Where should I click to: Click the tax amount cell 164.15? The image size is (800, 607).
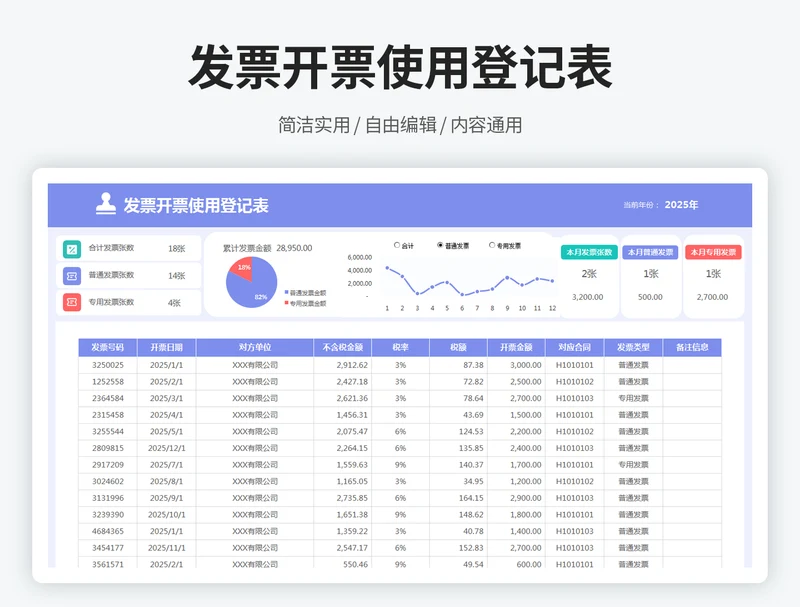458,498
